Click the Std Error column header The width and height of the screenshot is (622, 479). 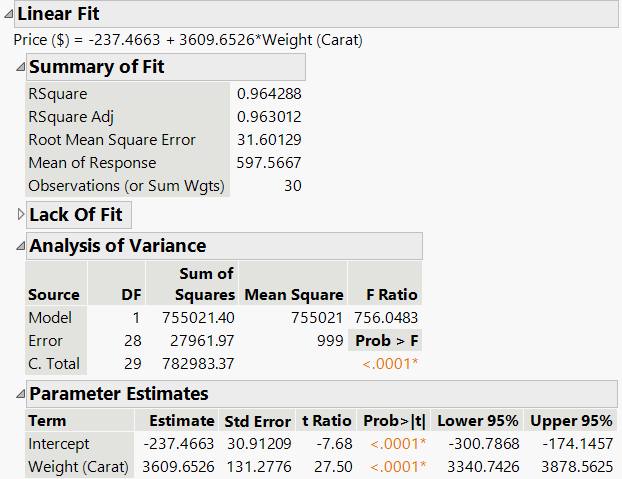point(257,422)
